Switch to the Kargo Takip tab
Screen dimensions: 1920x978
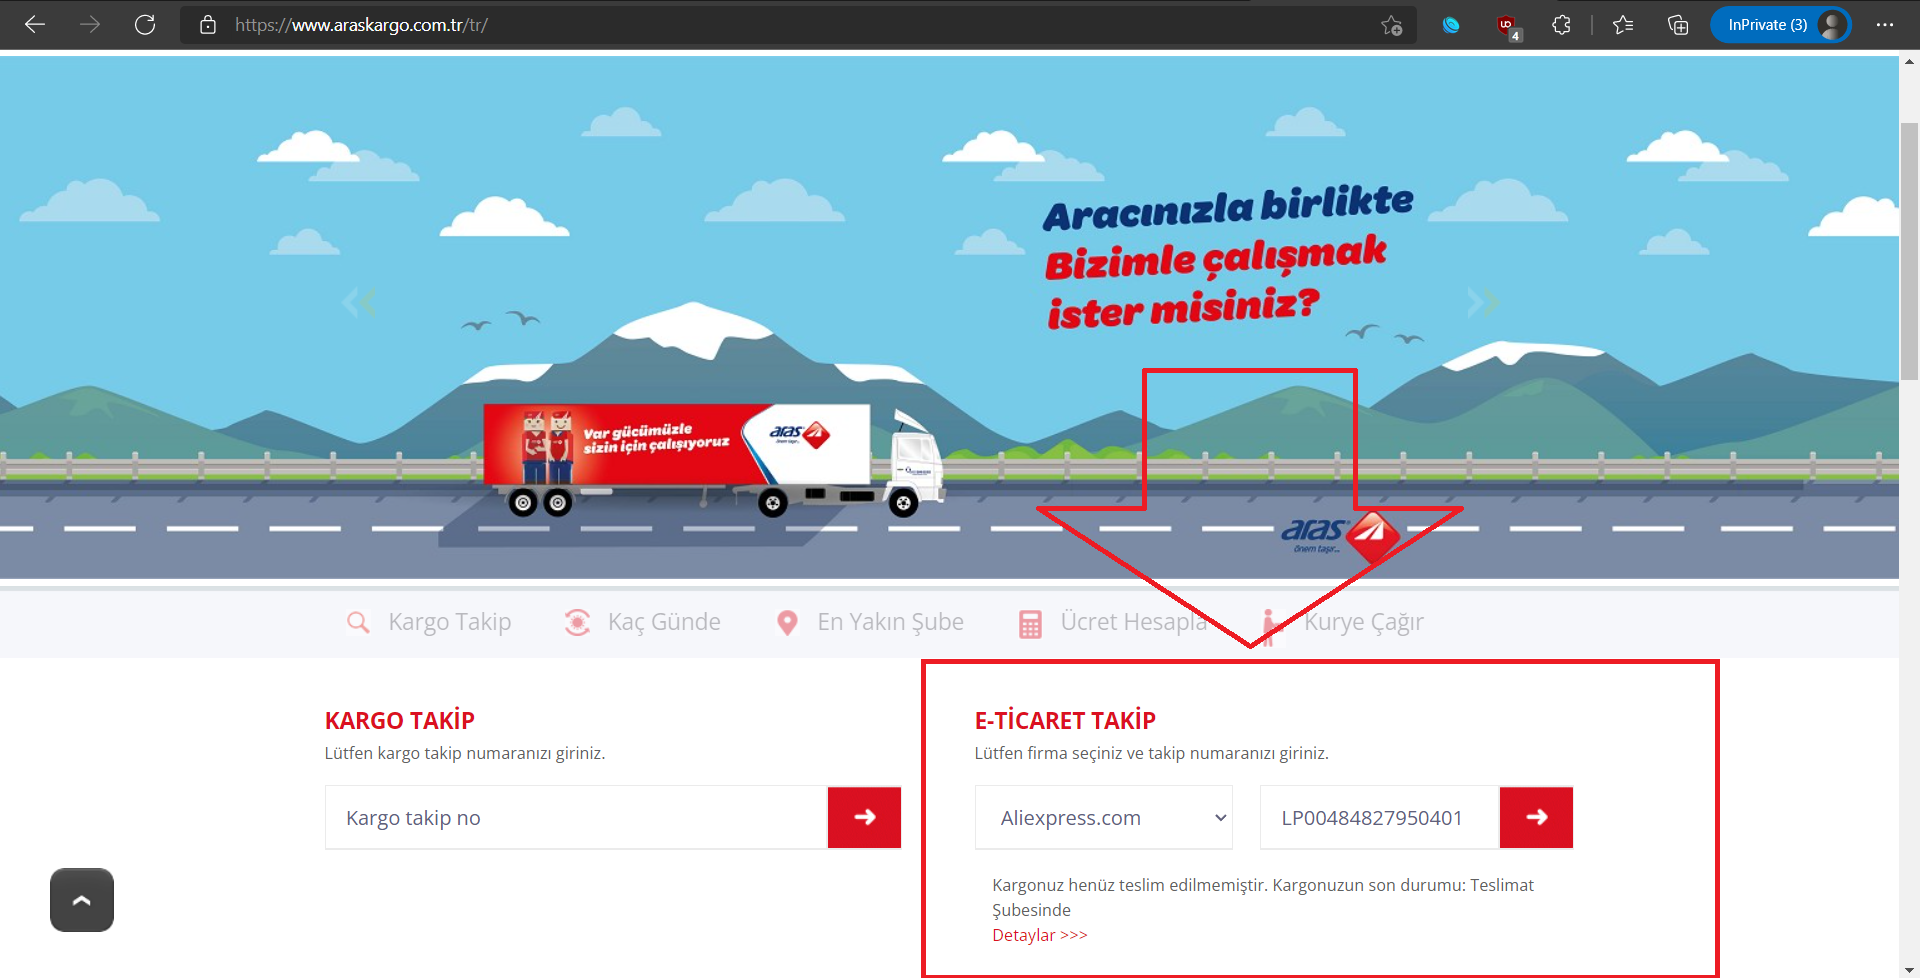(x=429, y=622)
